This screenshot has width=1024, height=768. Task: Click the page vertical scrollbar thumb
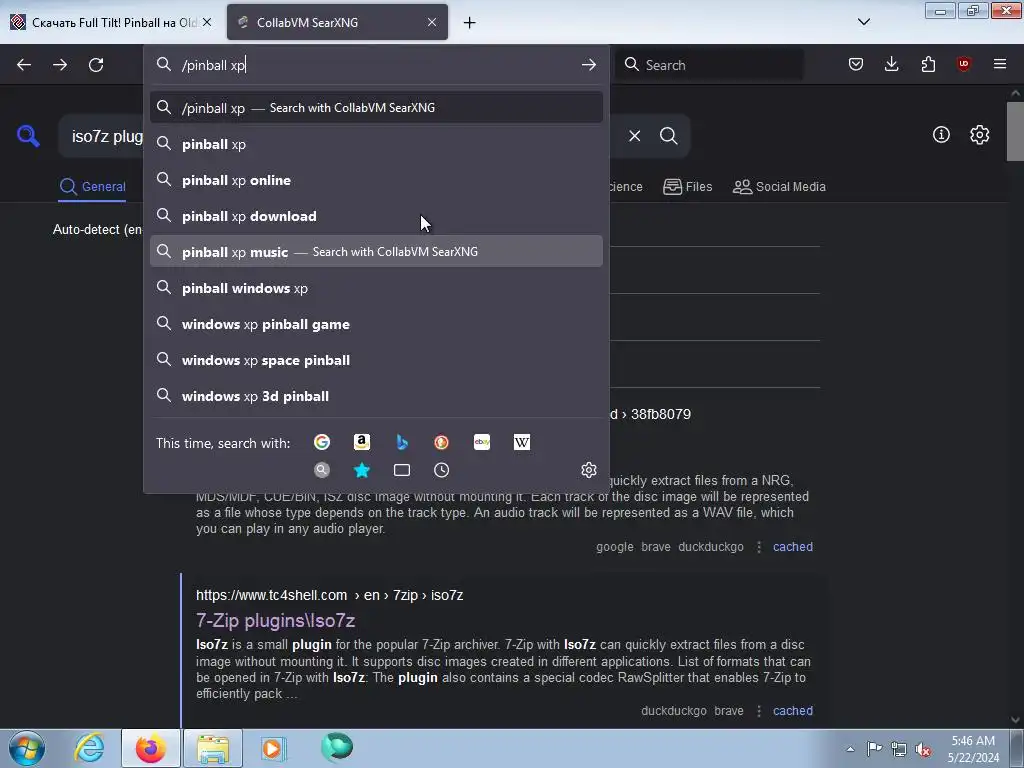(x=1015, y=131)
